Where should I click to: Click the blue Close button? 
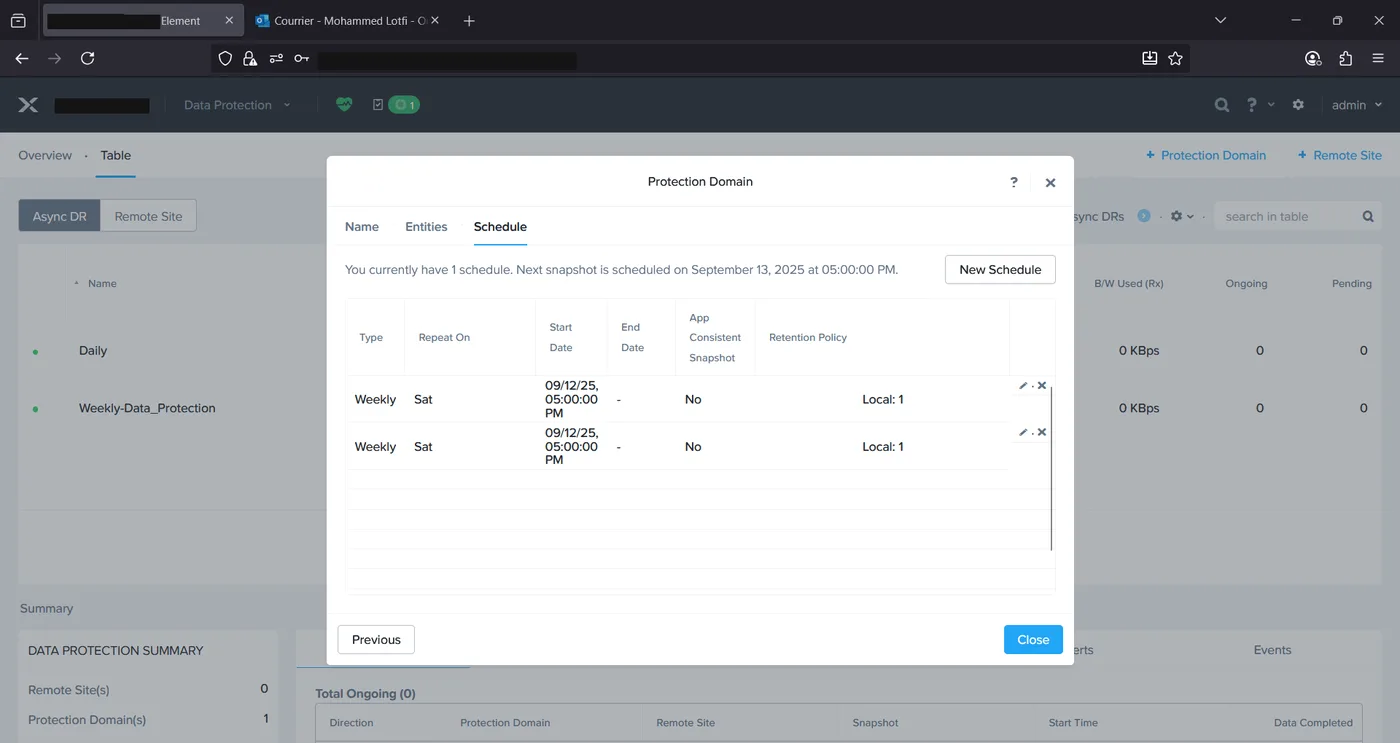coord(1033,640)
